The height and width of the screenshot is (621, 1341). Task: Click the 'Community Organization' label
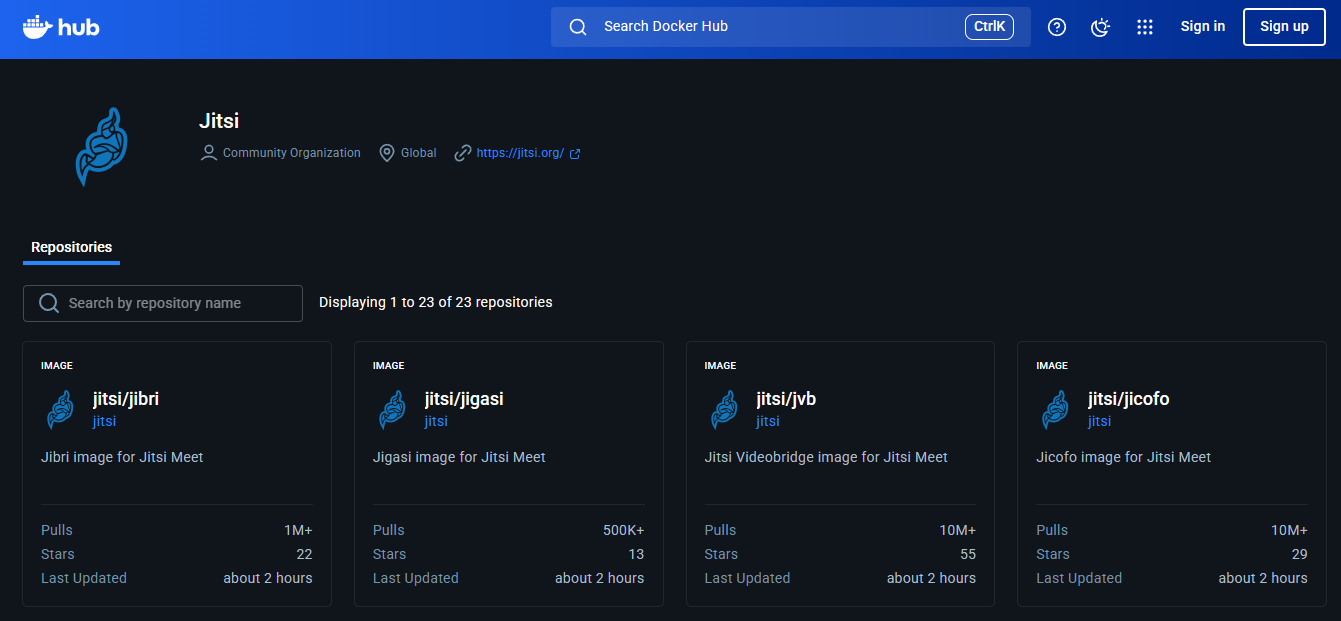[x=292, y=153]
